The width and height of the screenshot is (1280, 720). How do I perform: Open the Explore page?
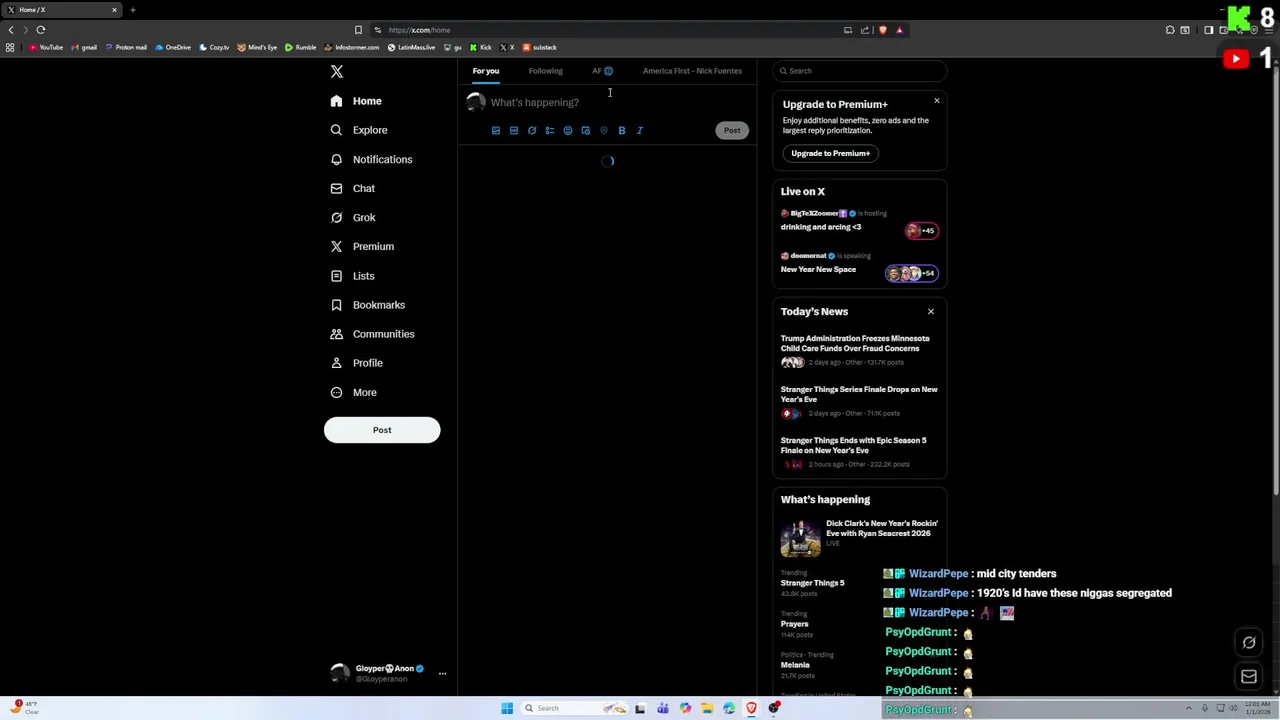359,130
